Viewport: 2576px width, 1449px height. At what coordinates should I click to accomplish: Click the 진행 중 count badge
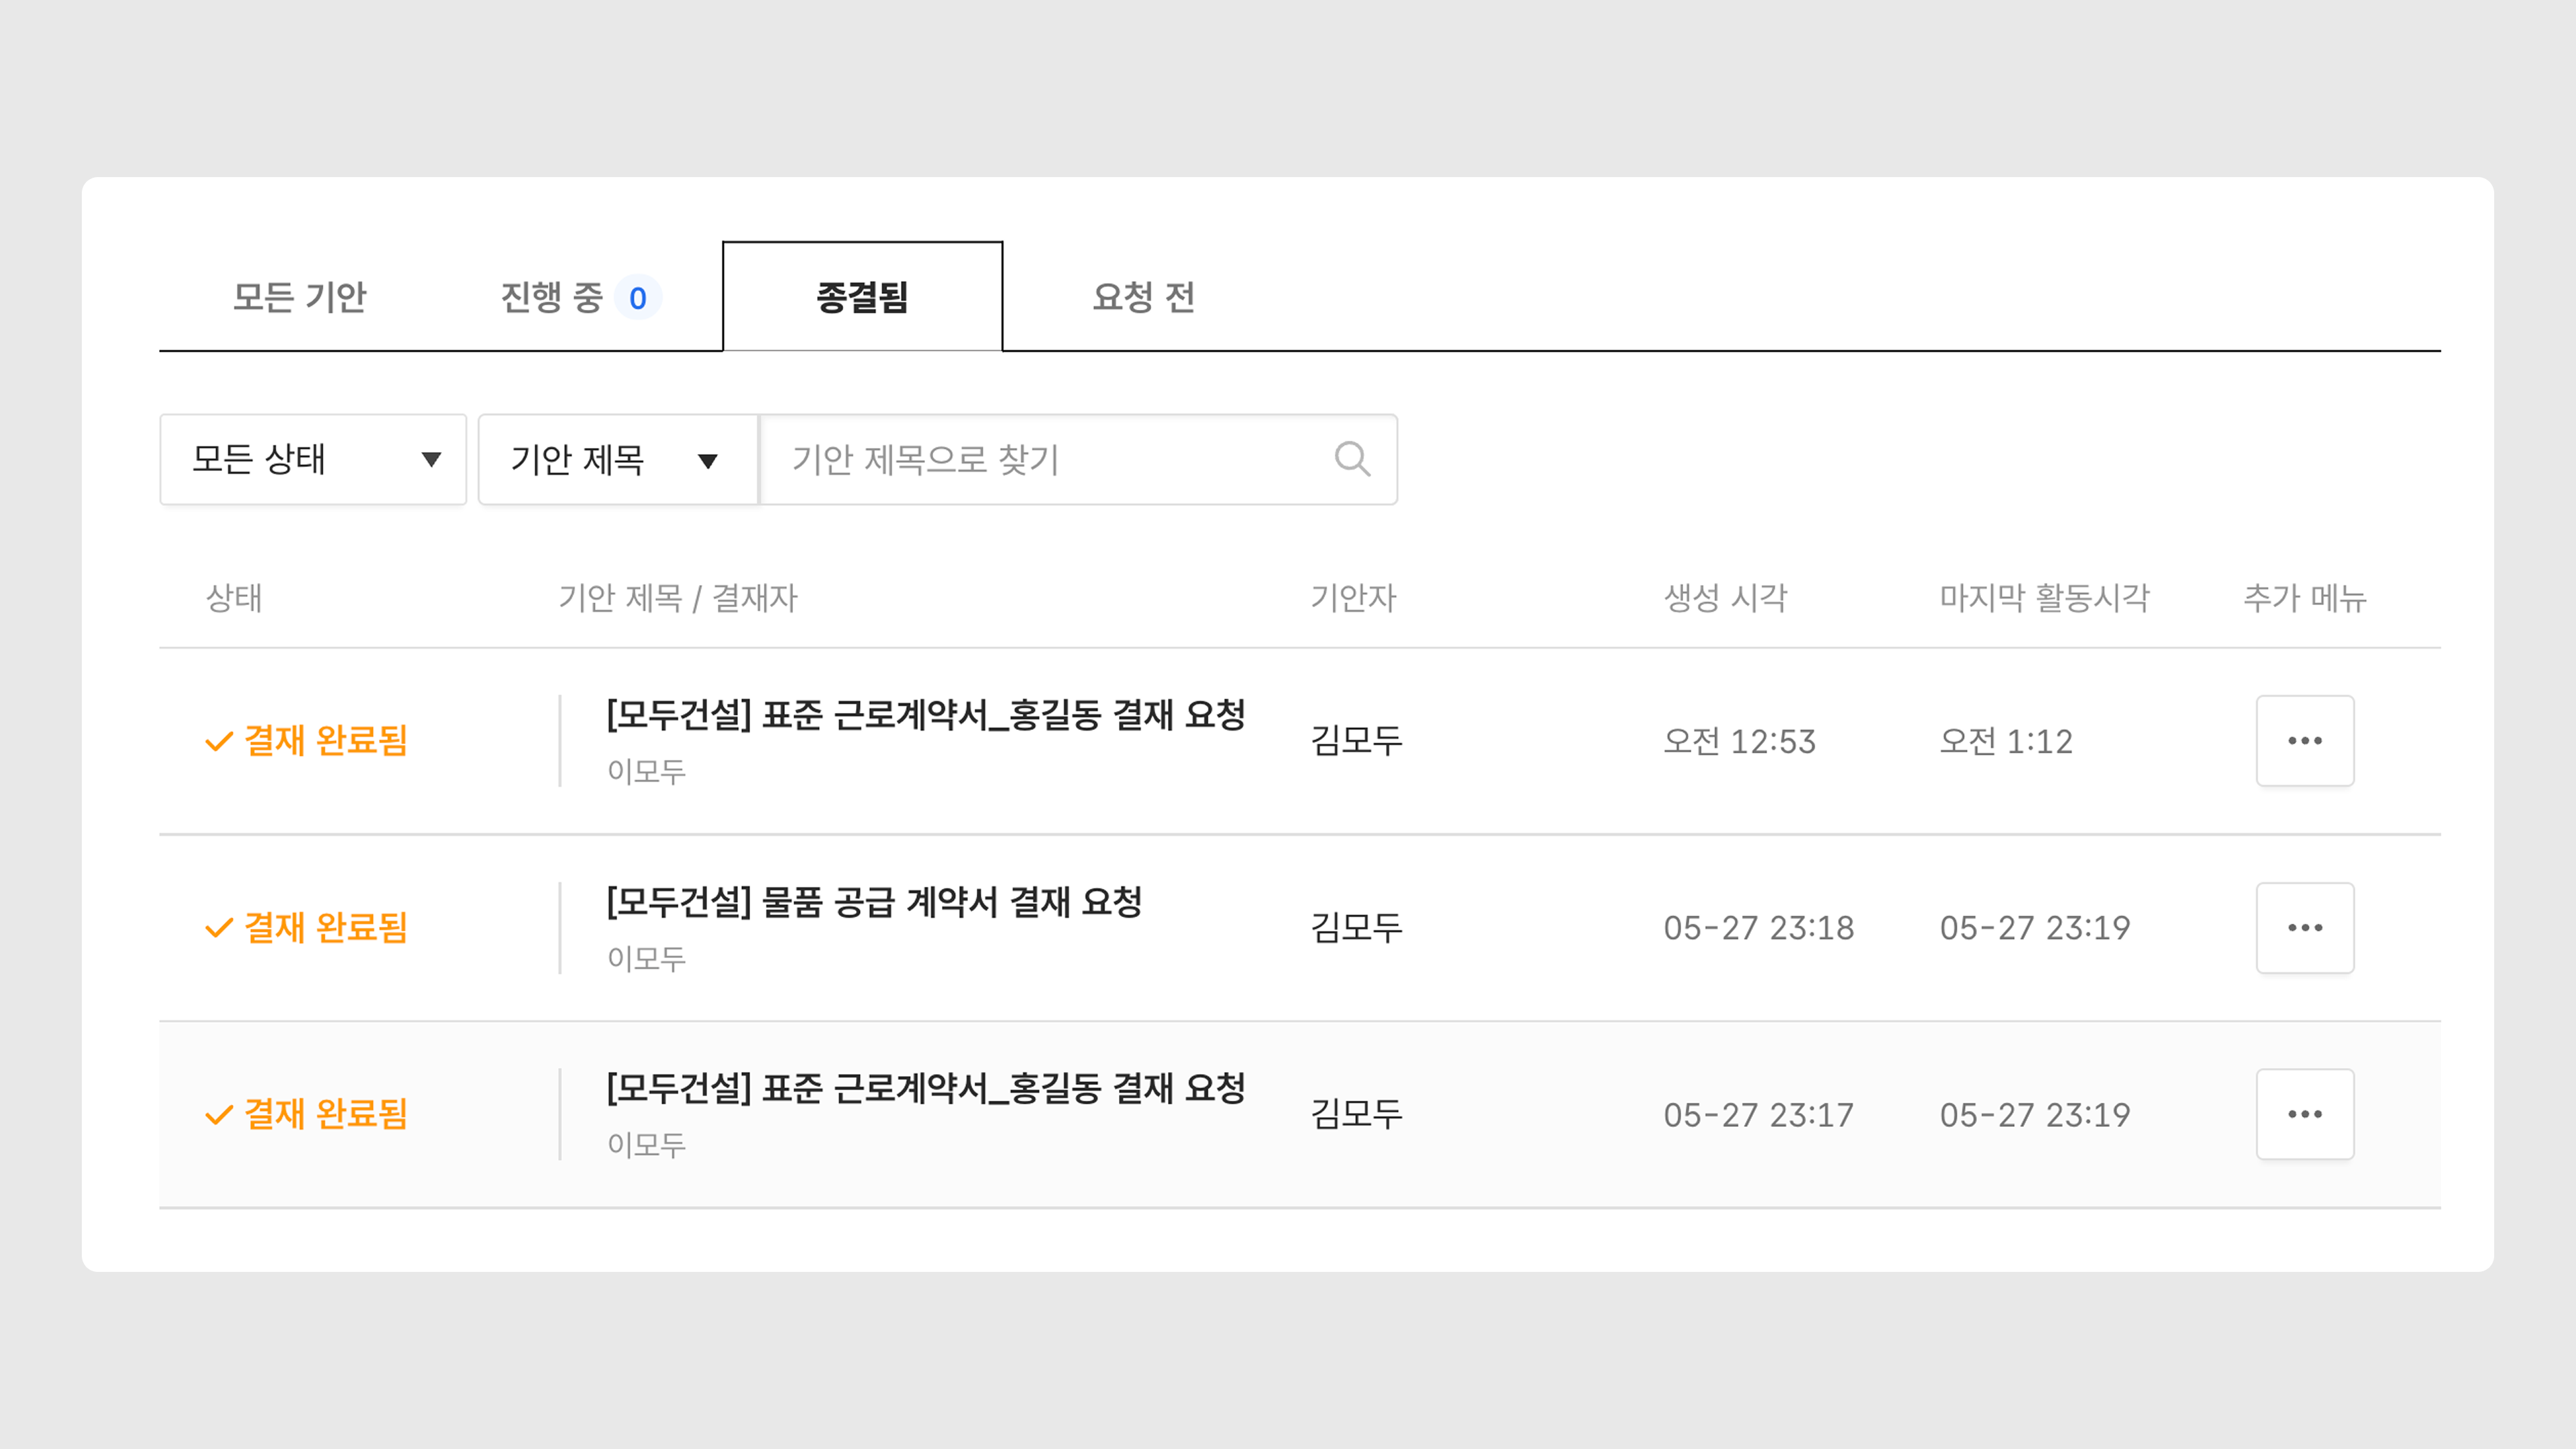[x=637, y=298]
